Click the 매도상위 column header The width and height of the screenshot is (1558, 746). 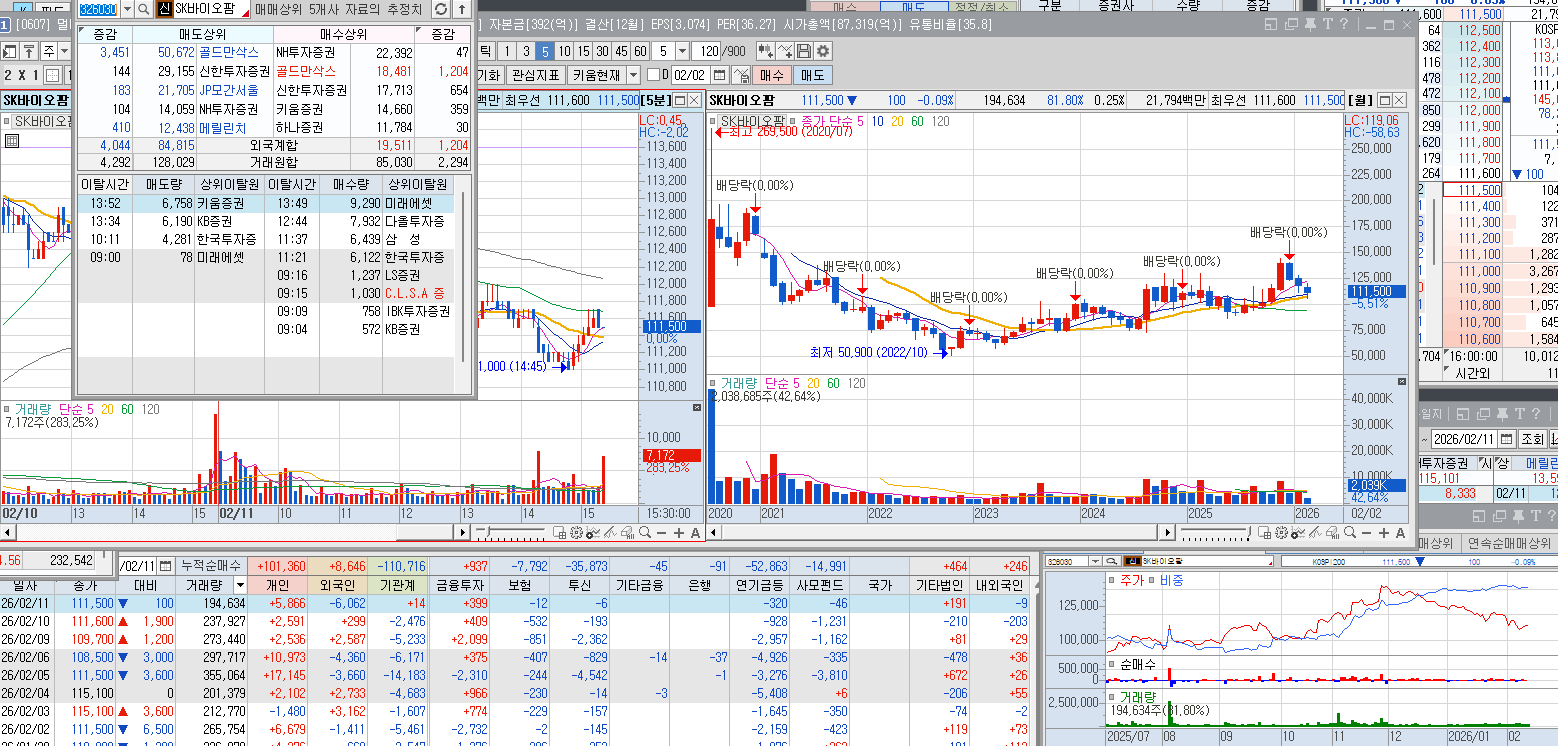(x=203, y=34)
